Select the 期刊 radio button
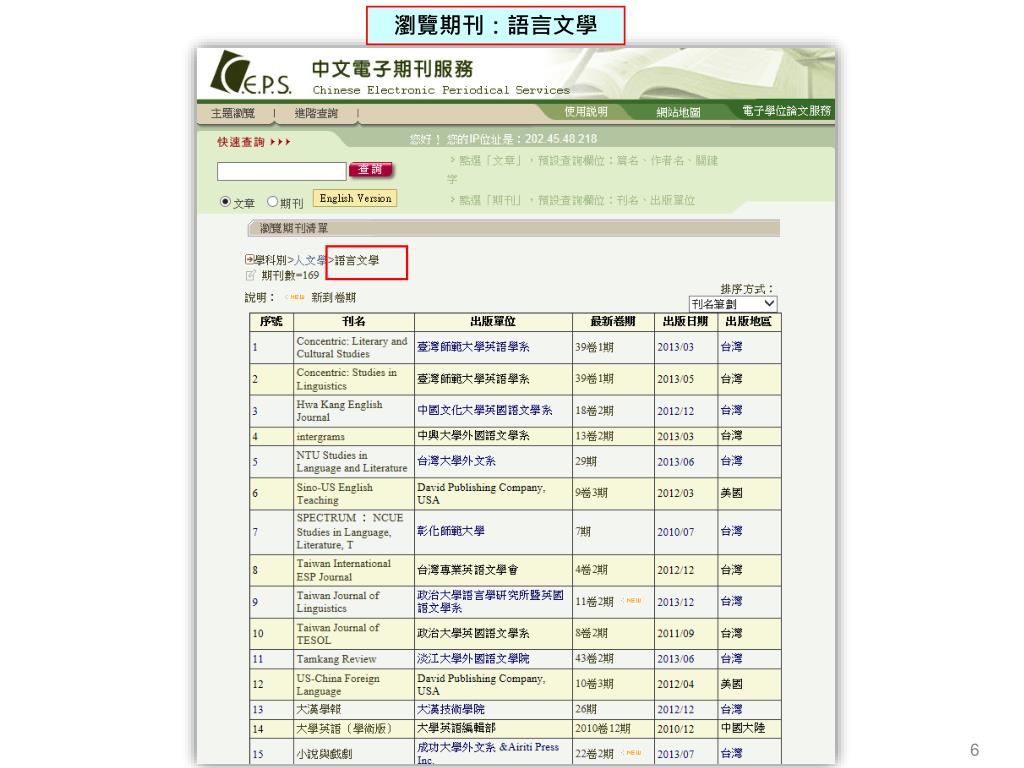The width and height of the screenshot is (1024, 768). pyautogui.click(x=272, y=202)
